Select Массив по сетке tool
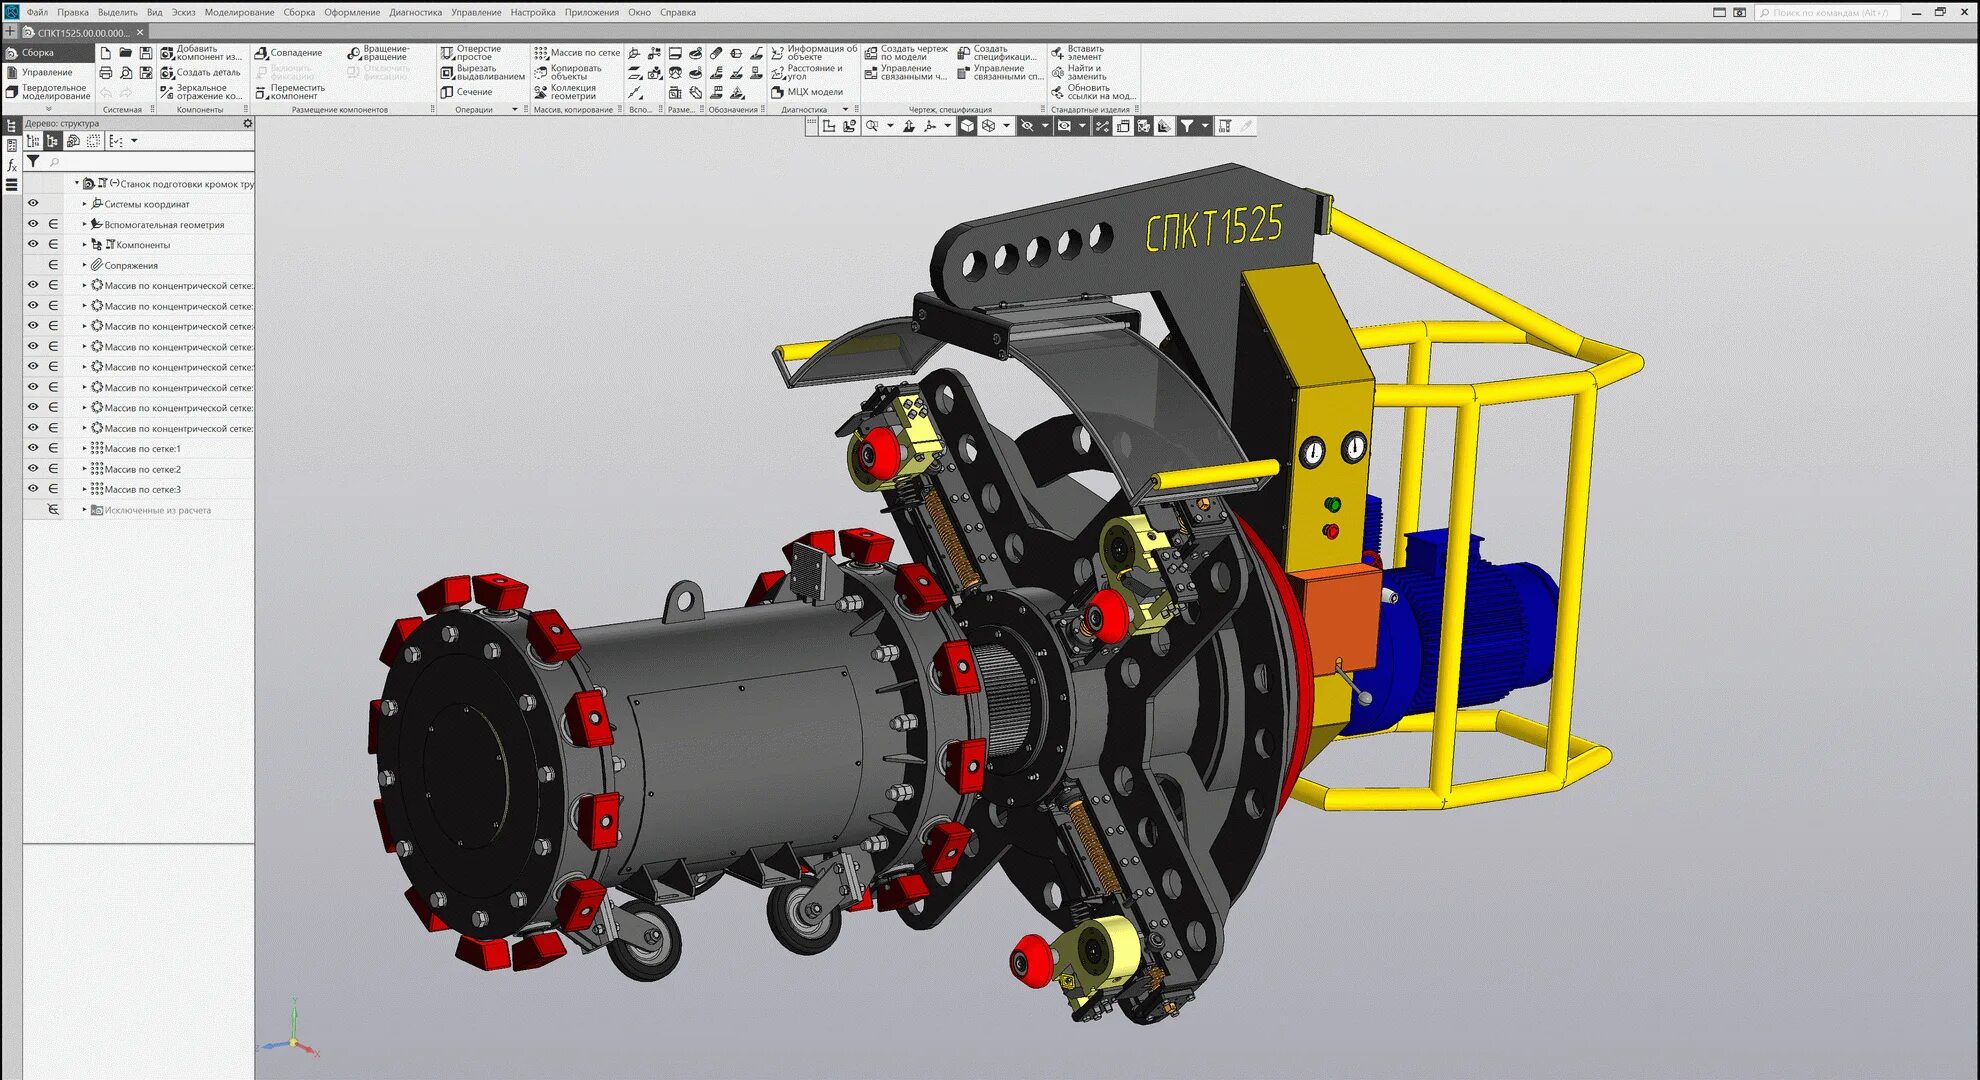Viewport: 1980px width, 1080px height. click(577, 53)
